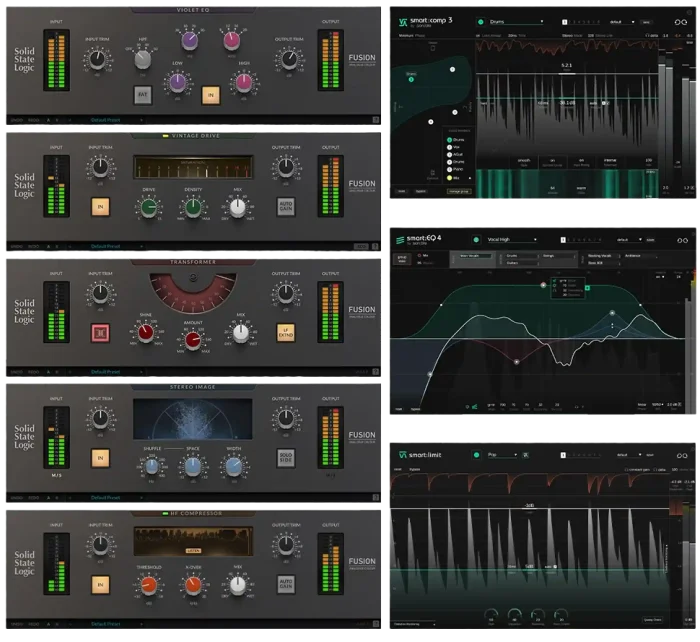Toggle LF Extend on the Transformer module
The height and width of the screenshot is (642, 700).
pos(287,332)
